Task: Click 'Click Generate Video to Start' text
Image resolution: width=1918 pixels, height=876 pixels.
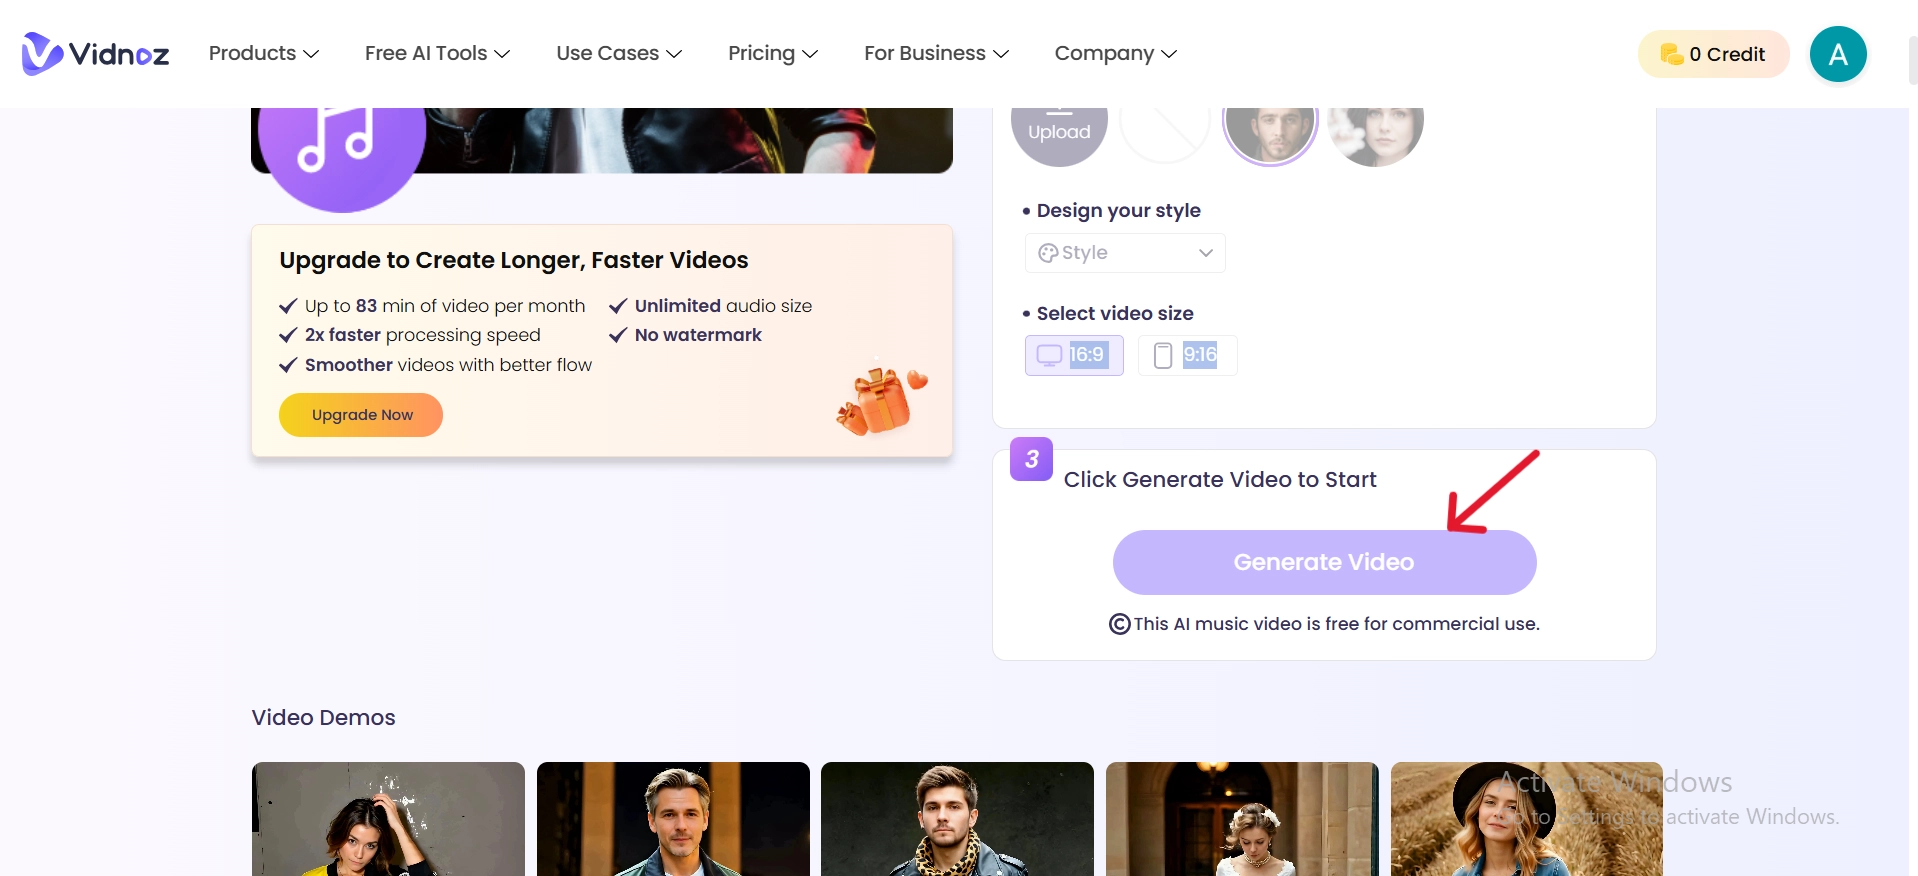Action: [x=1220, y=480]
